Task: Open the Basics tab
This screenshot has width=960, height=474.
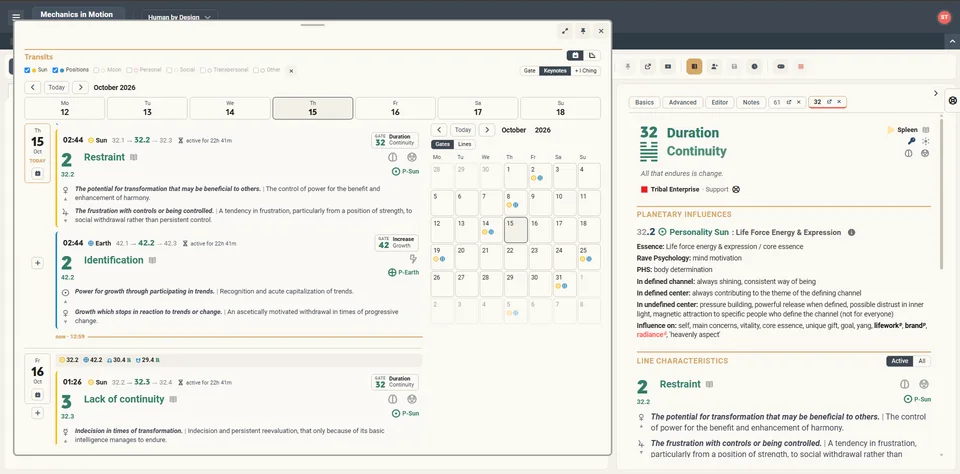Action: [644, 102]
